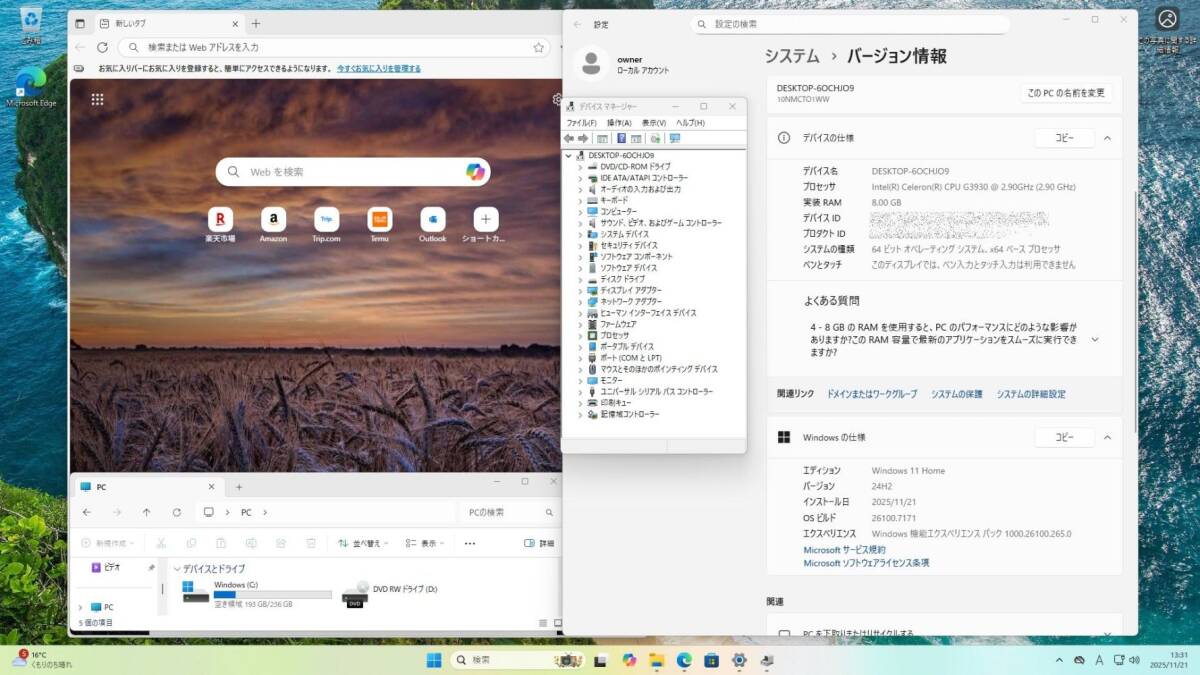Click the このPCの名前を変更 button
This screenshot has width=1200, height=675.
tap(1066, 93)
